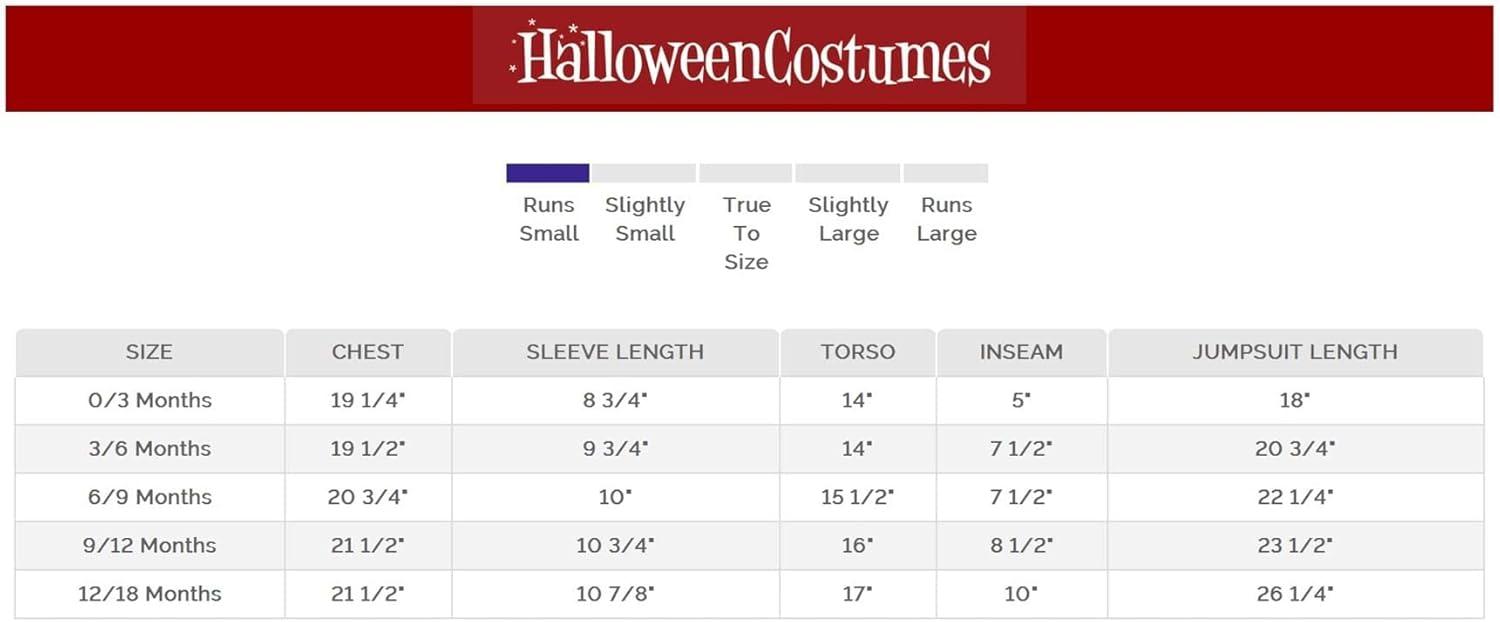Click the 26 1/4" jumpsuit length cell
This screenshot has width=1500, height=622.
[x=1295, y=593]
